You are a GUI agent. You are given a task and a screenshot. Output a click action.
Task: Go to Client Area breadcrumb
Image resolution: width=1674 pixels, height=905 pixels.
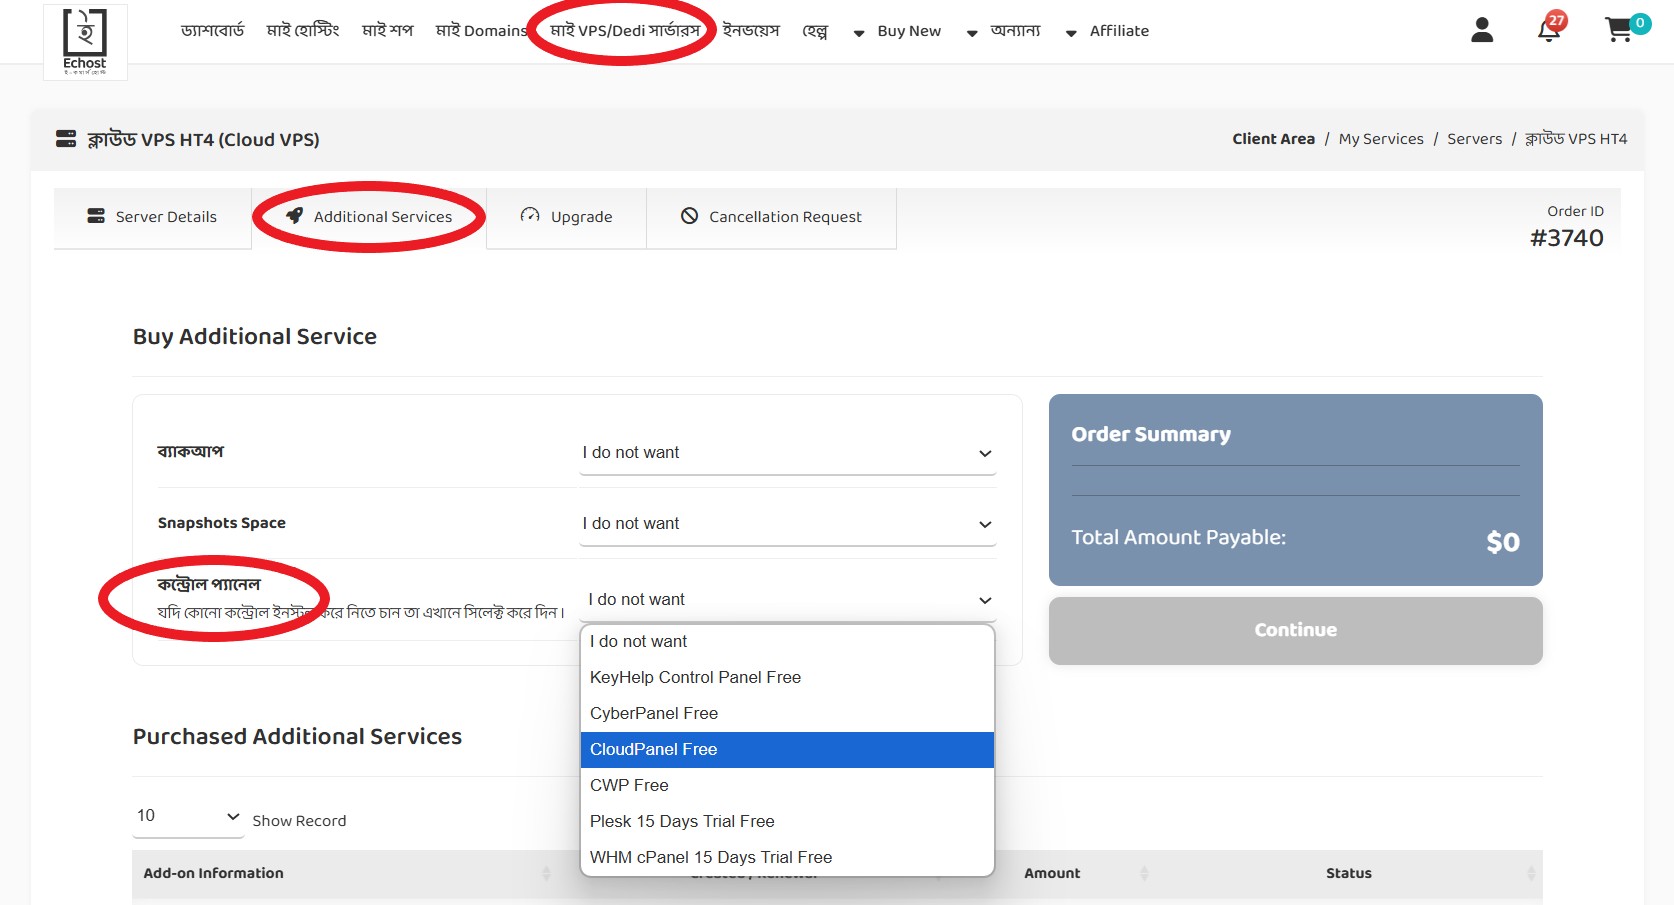[x=1273, y=139]
